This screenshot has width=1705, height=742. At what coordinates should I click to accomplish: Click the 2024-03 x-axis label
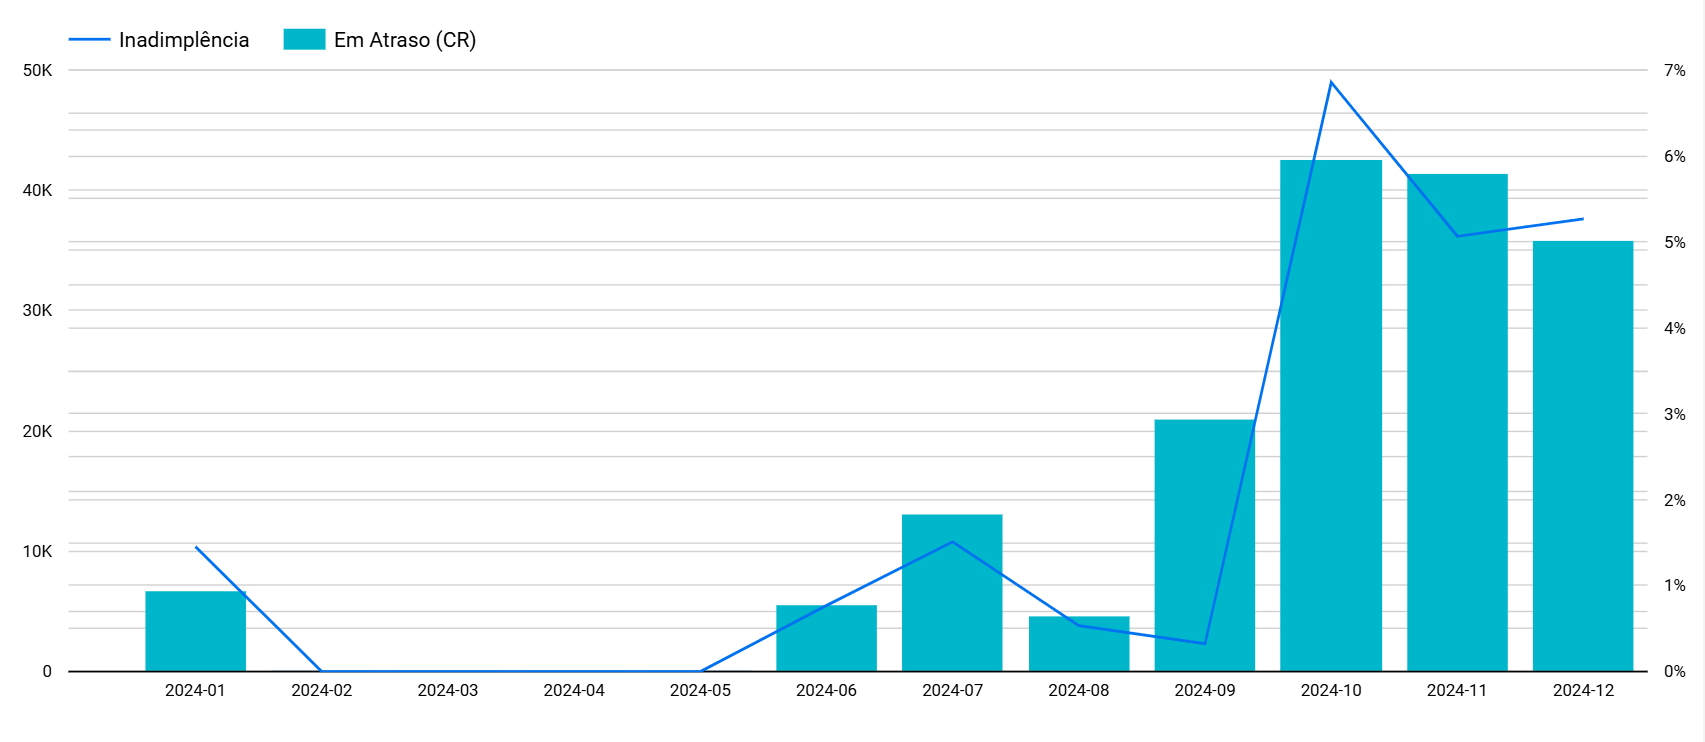coord(448,691)
